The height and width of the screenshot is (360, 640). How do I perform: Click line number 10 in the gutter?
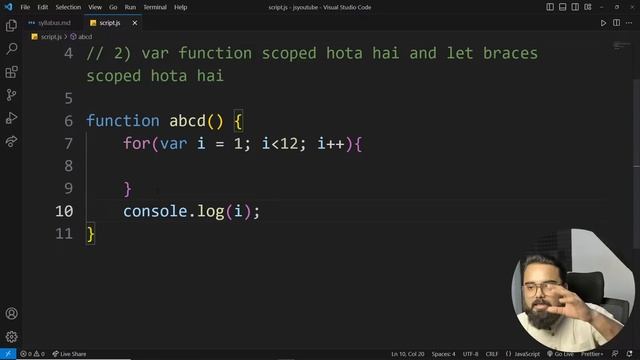[x=64, y=211]
